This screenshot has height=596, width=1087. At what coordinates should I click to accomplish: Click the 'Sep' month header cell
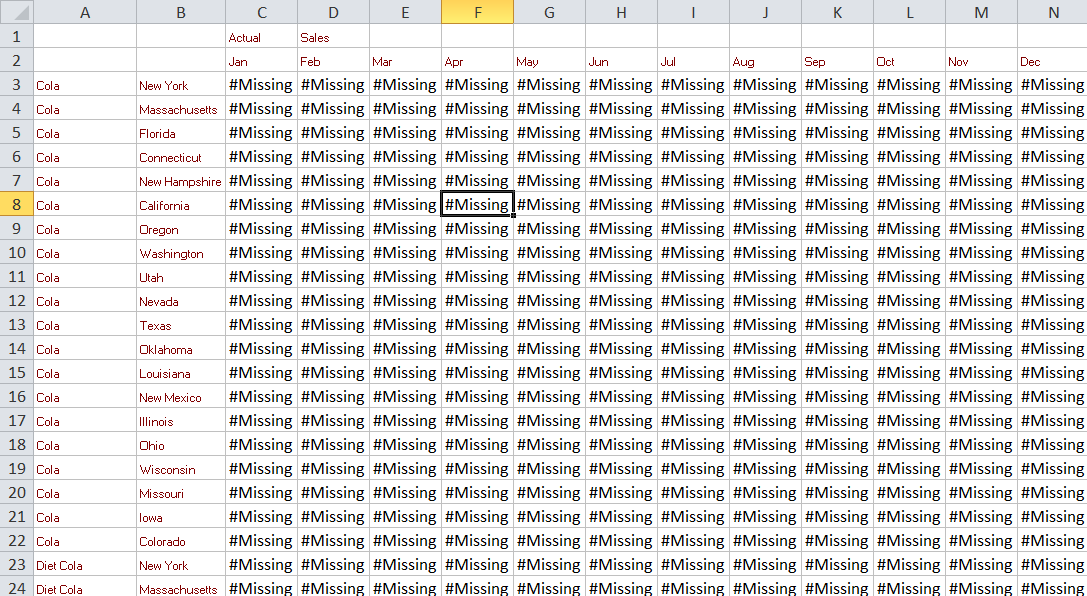[x=838, y=60]
